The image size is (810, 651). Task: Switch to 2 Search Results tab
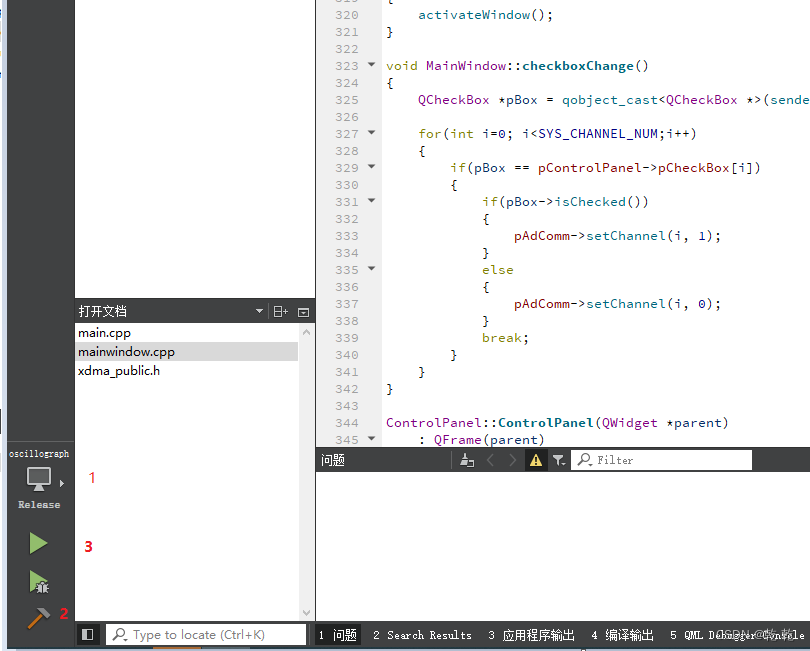[422, 635]
